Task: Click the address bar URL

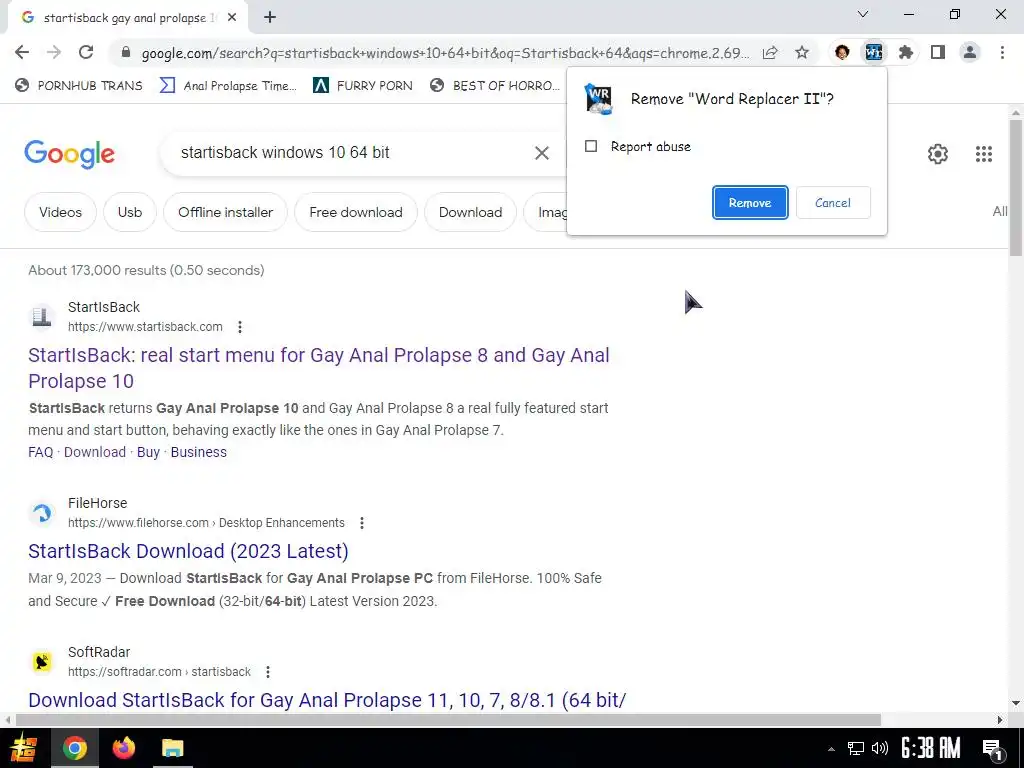Action: click(x=445, y=53)
